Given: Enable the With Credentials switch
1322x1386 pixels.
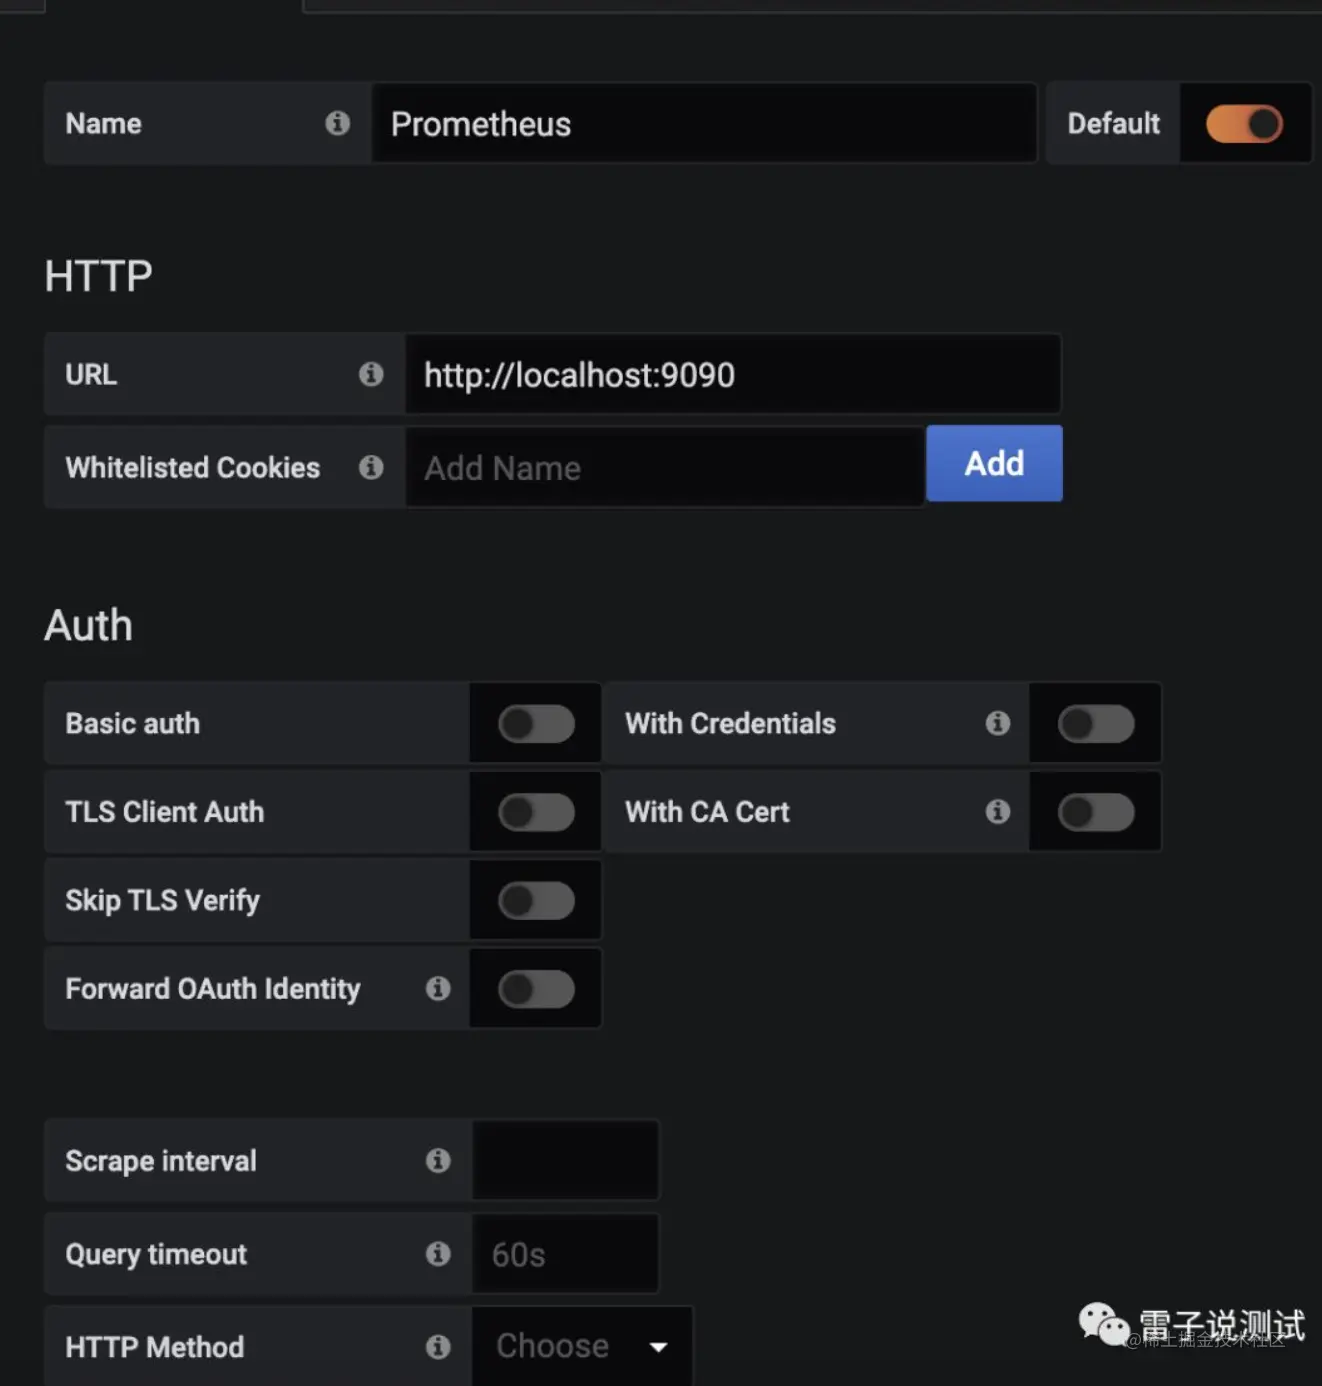Looking at the screenshot, I should pos(1096,723).
